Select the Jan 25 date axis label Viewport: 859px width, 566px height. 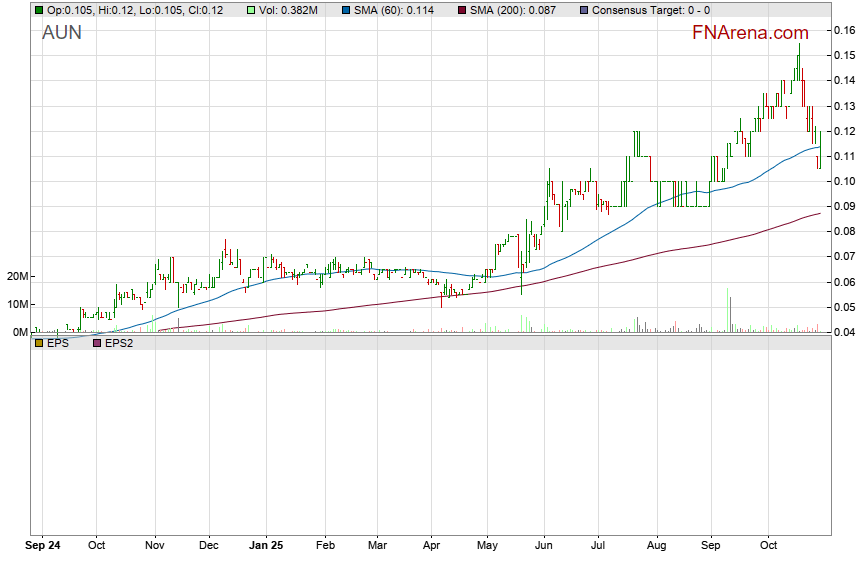(x=265, y=547)
